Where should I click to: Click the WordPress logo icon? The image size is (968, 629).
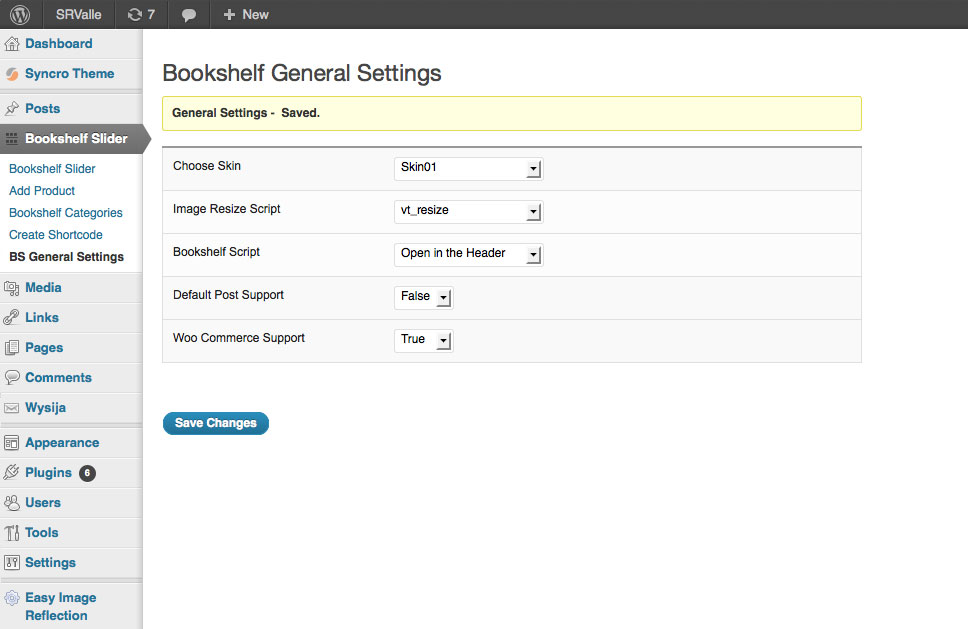click(x=20, y=15)
